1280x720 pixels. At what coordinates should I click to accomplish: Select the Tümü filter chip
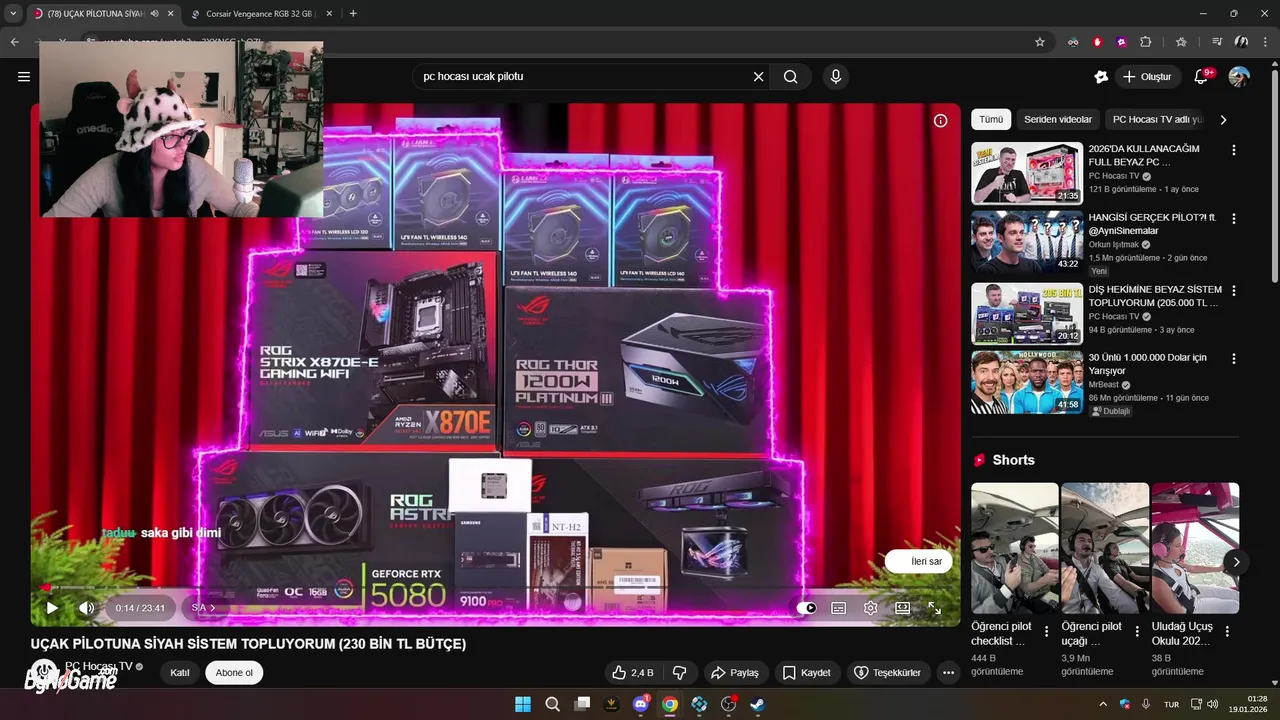(991, 119)
